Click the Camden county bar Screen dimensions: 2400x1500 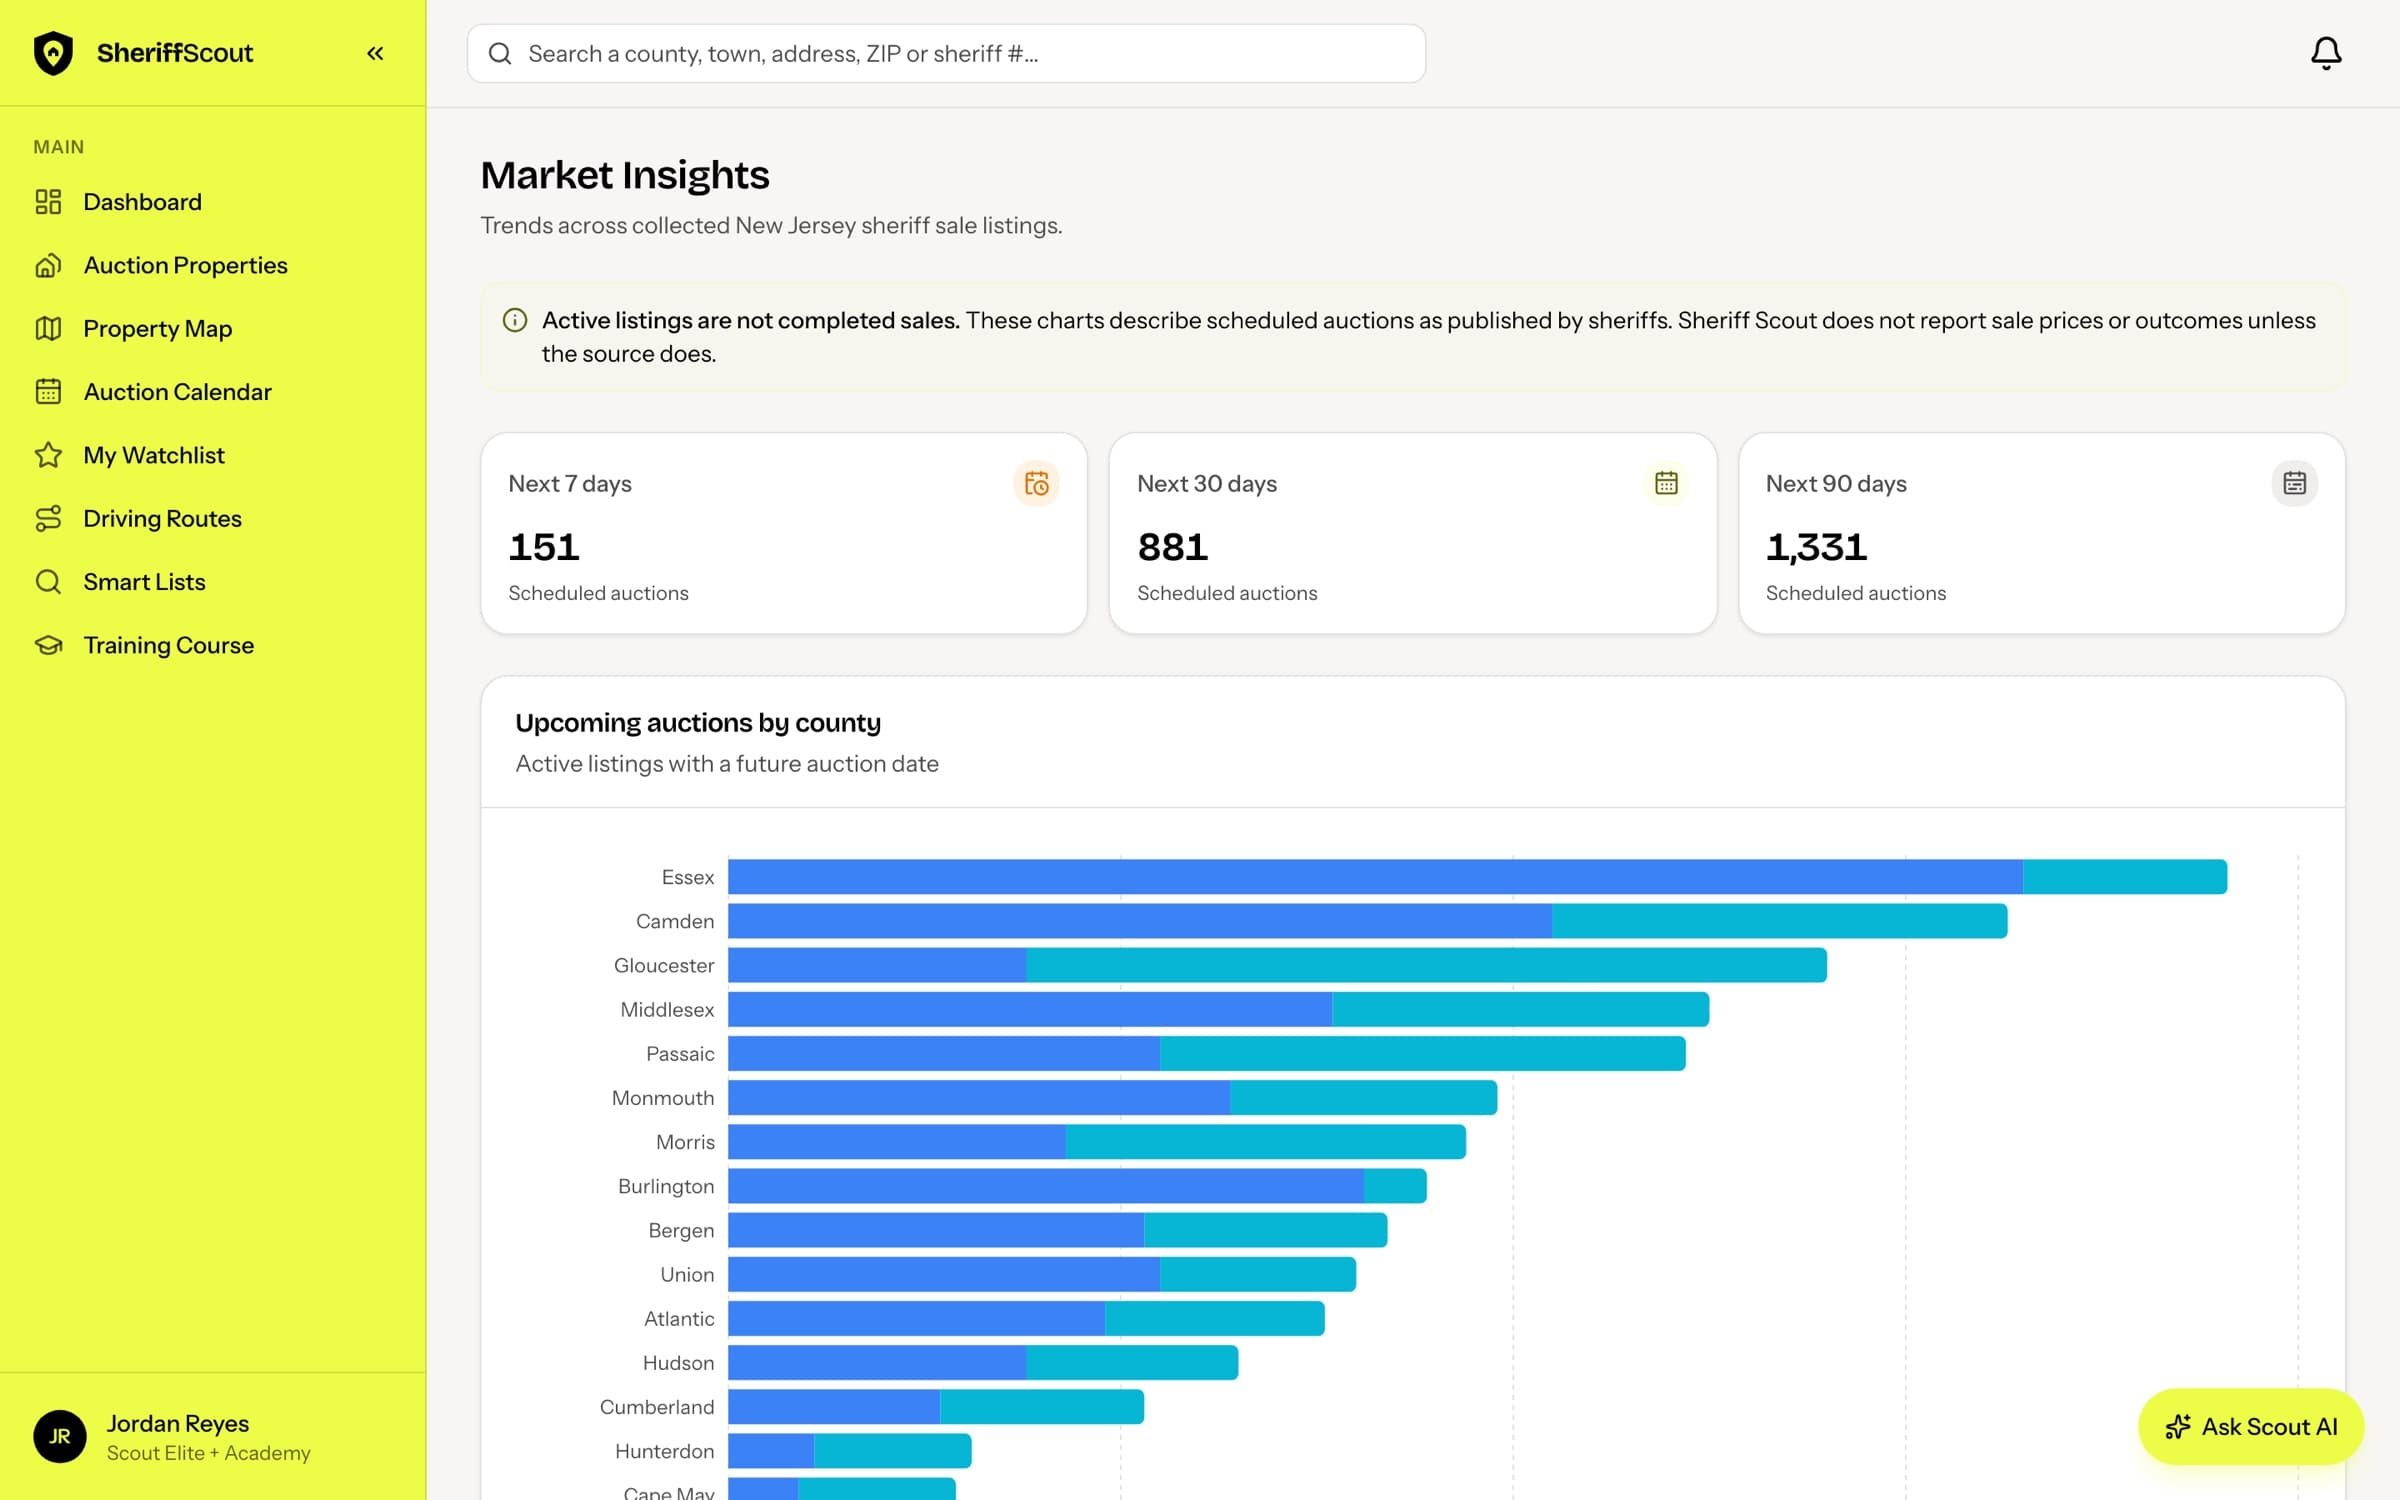tap(1367, 920)
